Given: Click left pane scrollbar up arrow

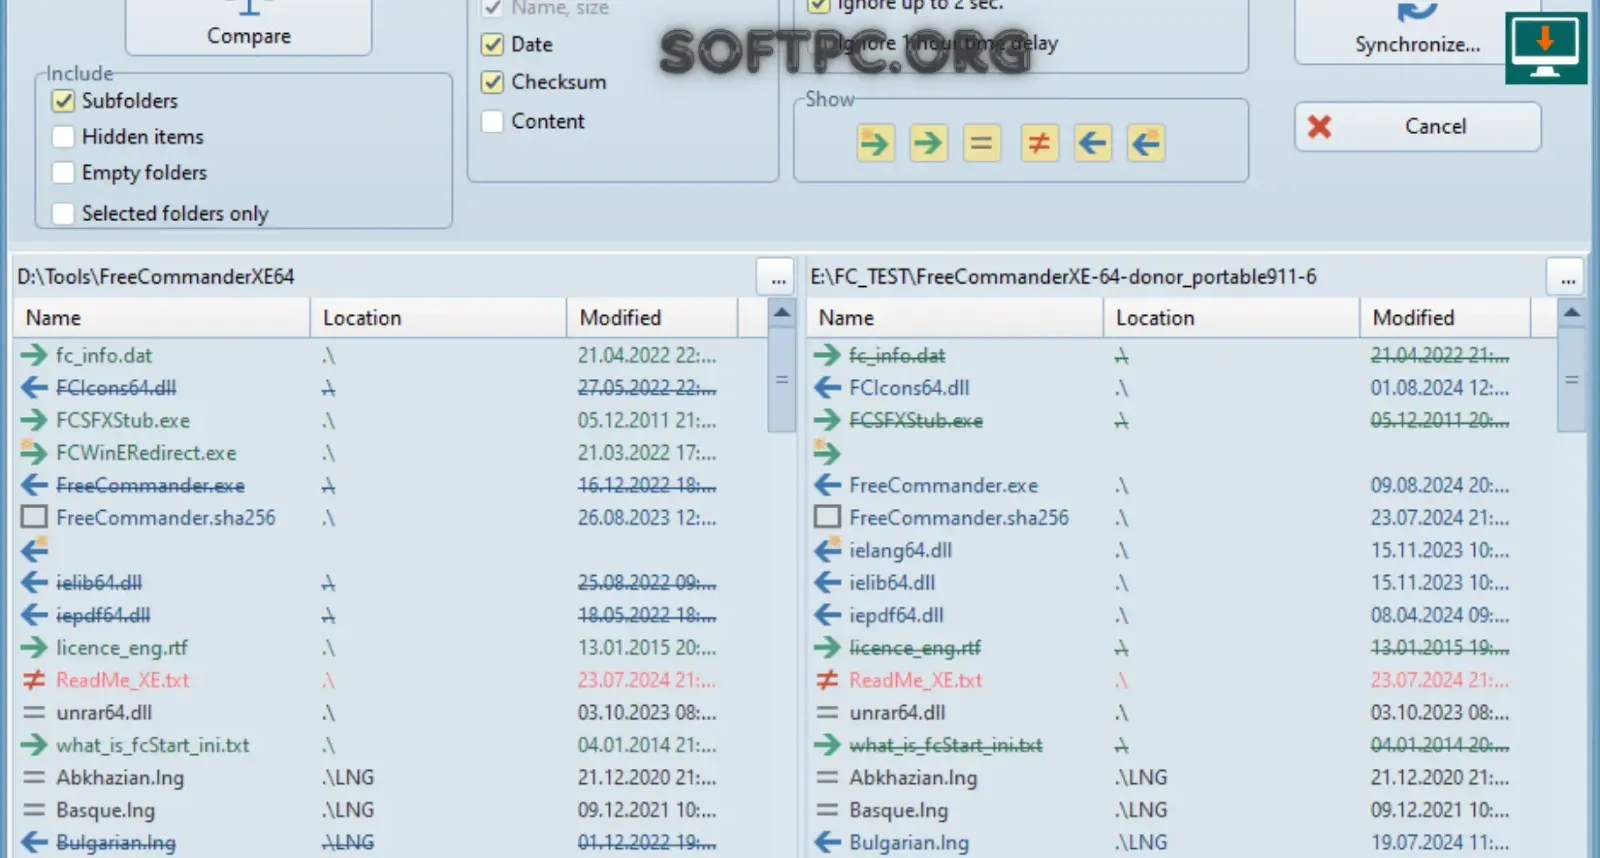Looking at the screenshot, I should (x=782, y=313).
